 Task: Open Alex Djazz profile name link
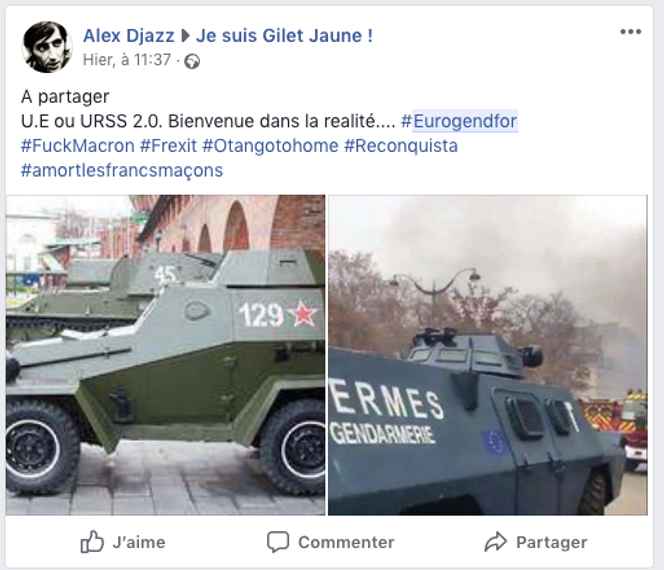[128, 36]
